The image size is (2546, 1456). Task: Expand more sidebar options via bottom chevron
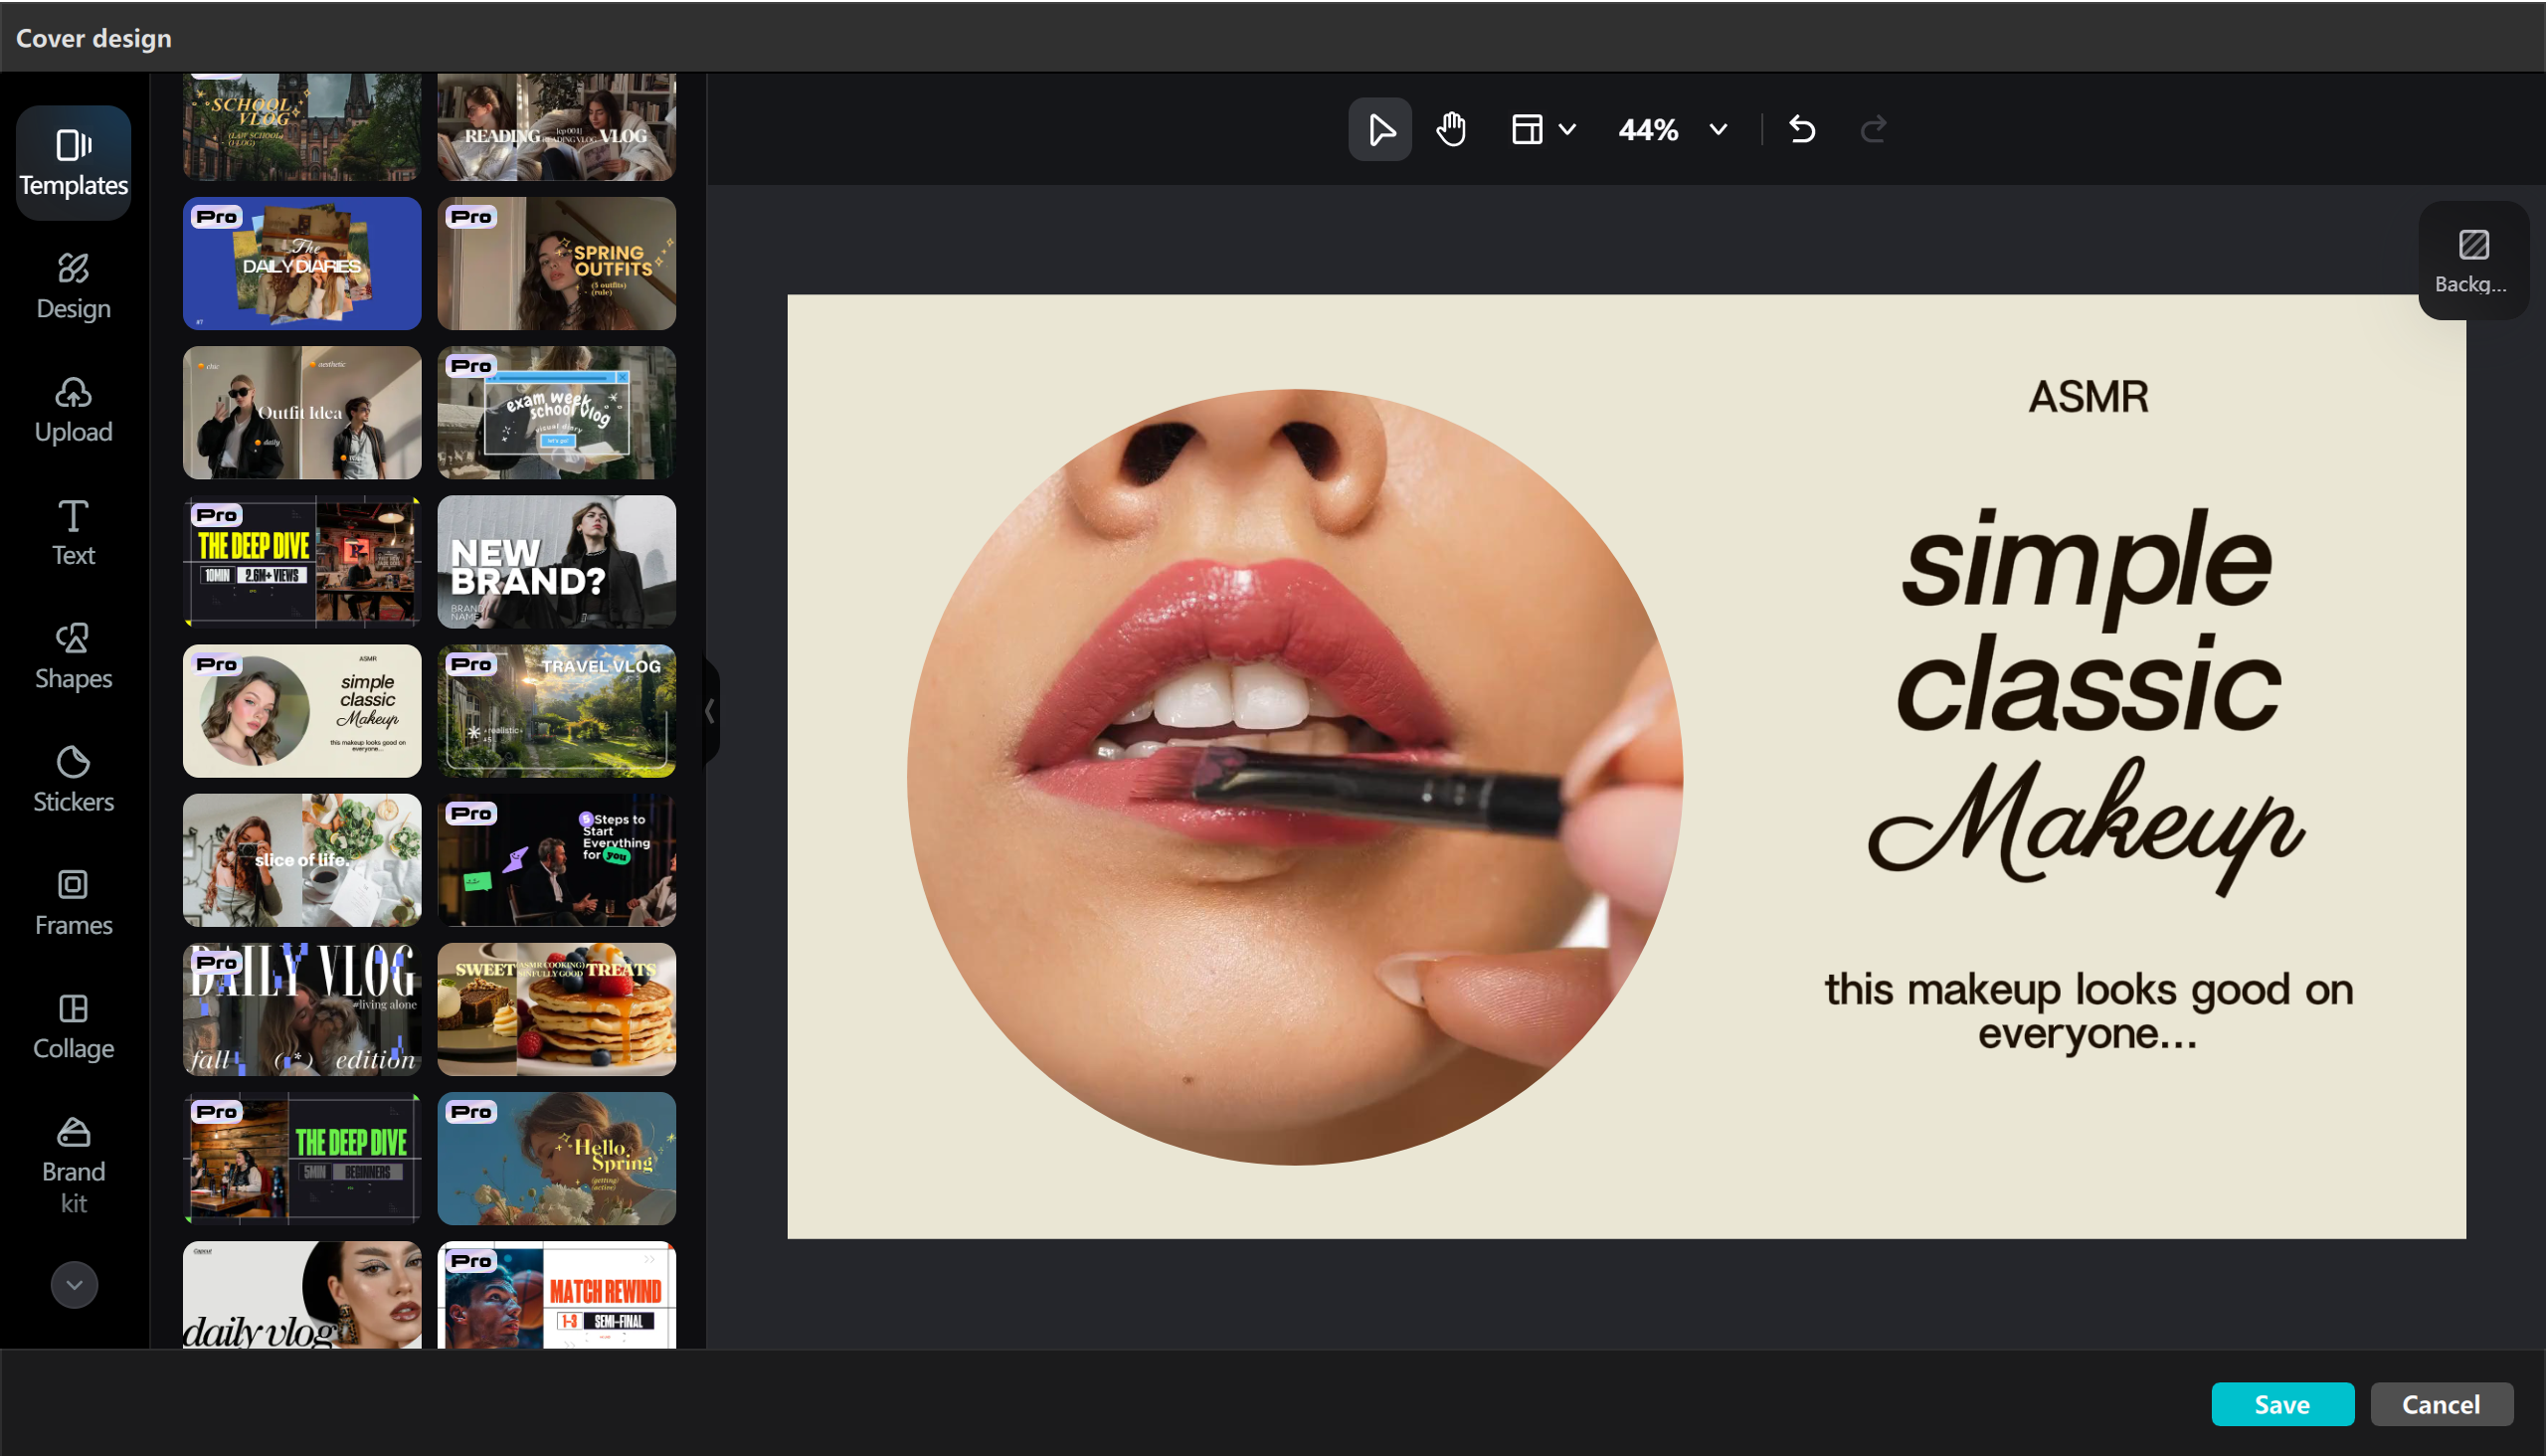(74, 1284)
